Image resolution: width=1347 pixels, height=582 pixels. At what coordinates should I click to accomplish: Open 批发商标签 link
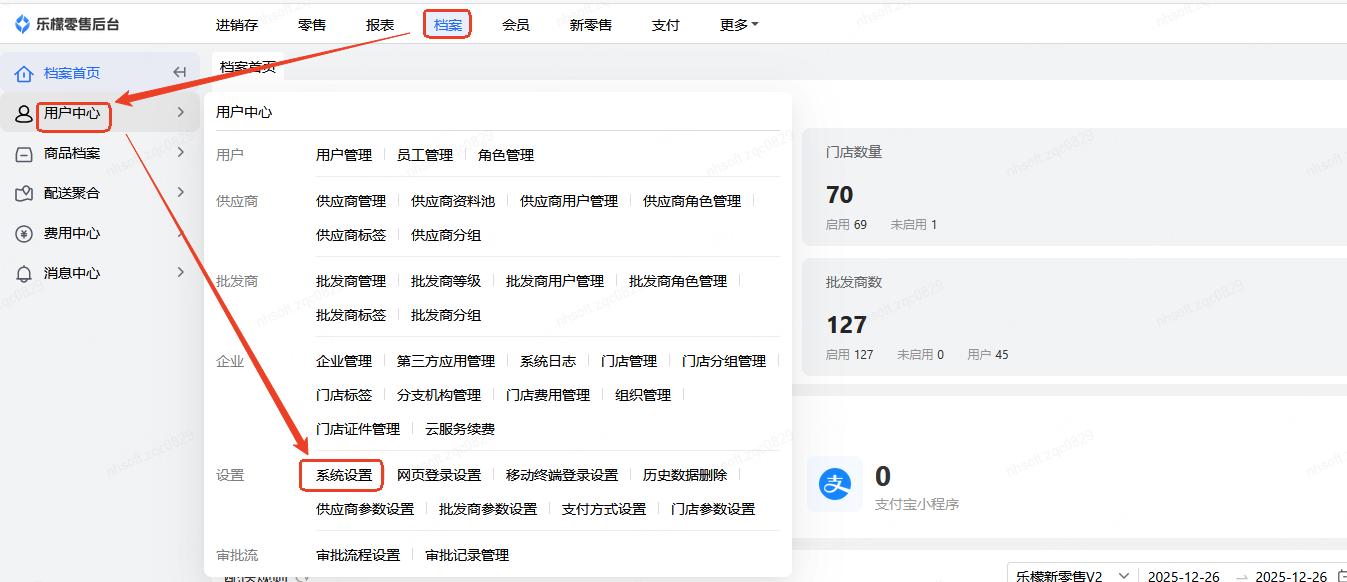pos(351,315)
